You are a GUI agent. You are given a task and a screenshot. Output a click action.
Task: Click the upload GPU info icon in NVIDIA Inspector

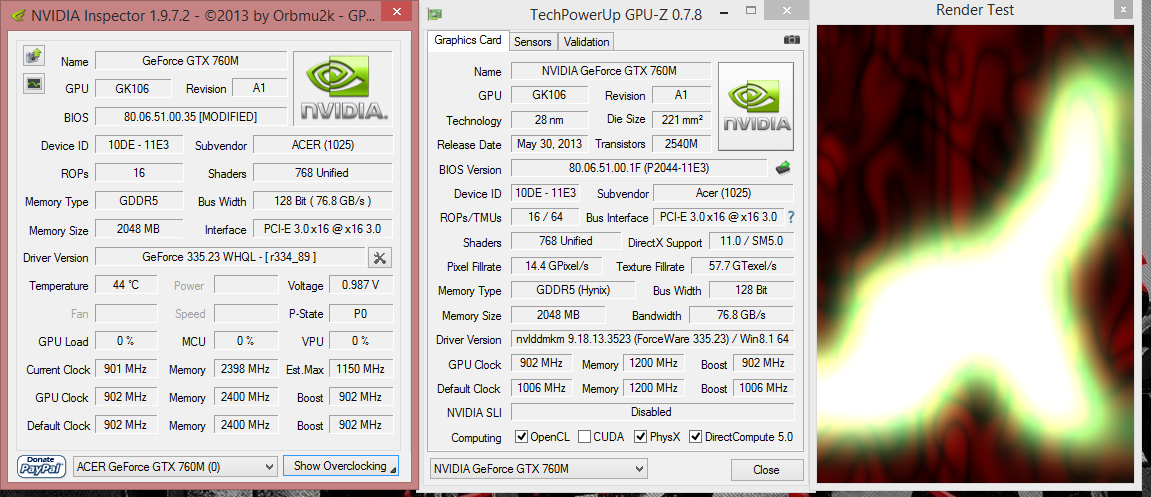click(34, 55)
